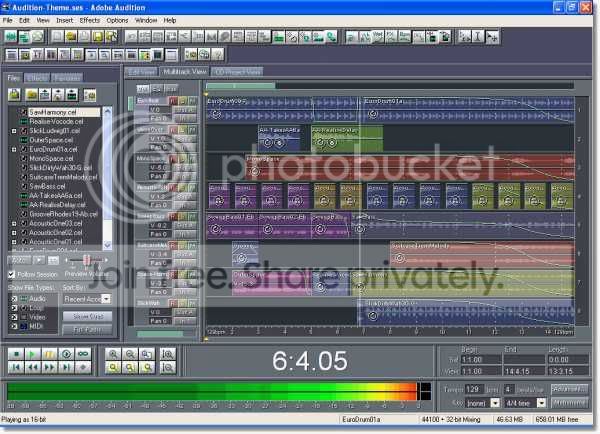
Task: Click Time Selection I-beam tool icon
Action: click(x=478, y=37)
